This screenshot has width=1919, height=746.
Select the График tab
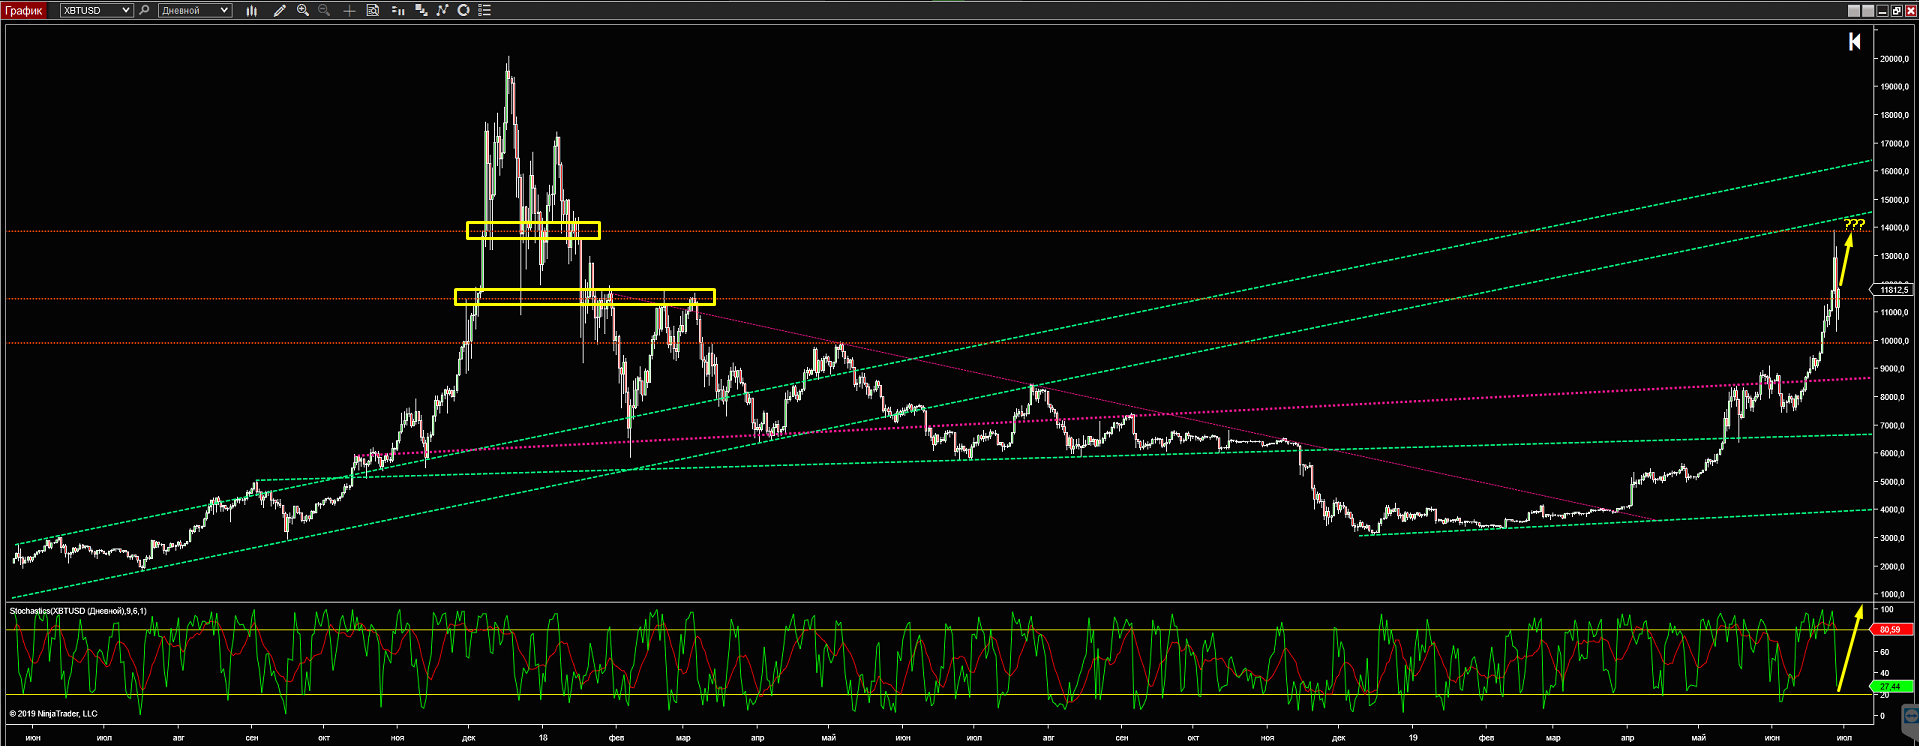pos(24,10)
